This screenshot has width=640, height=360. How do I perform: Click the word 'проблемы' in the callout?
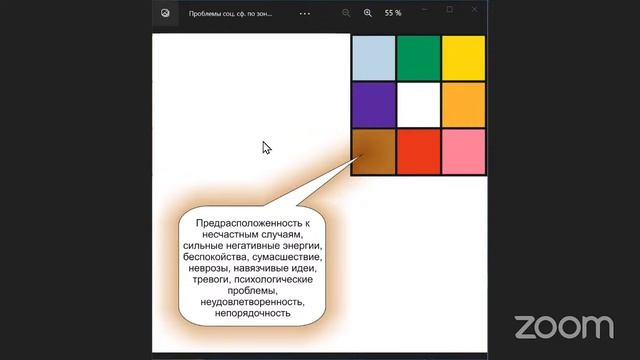[251, 291]
